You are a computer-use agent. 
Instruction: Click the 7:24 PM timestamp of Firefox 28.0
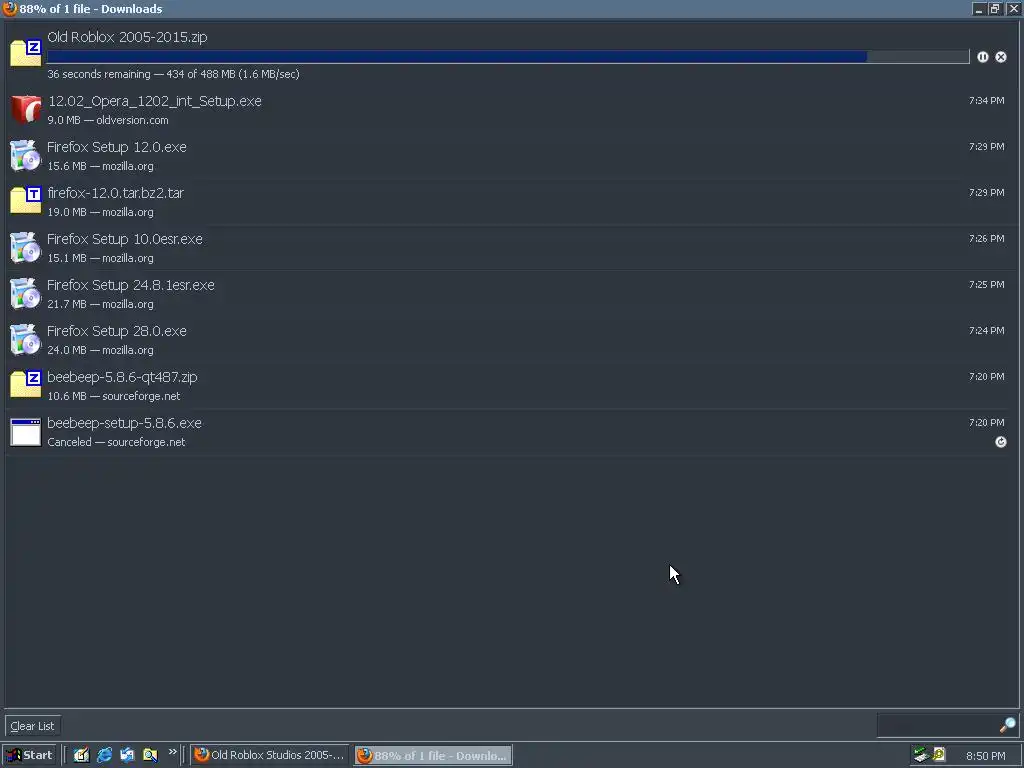(x=987, y=330)
